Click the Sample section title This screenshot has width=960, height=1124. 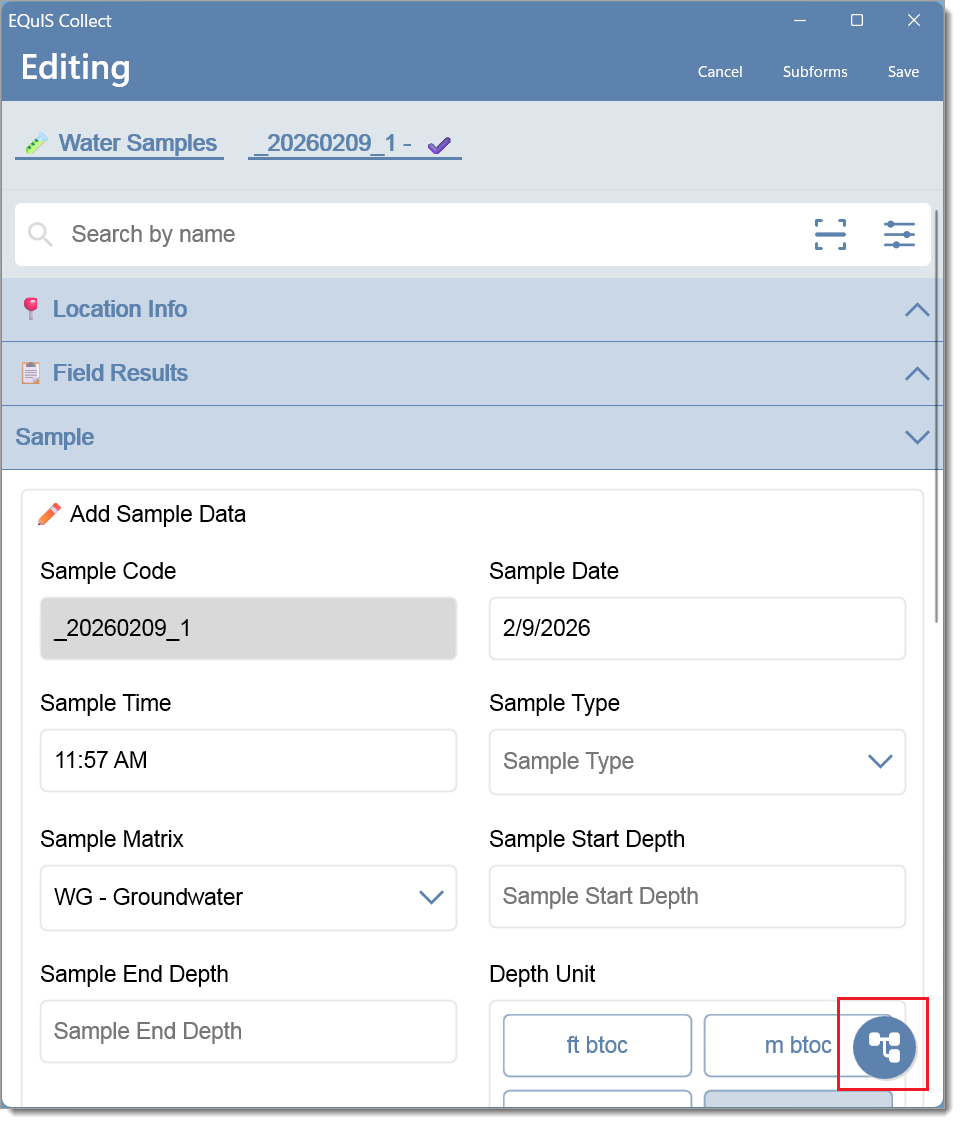[x=54, y=437]
